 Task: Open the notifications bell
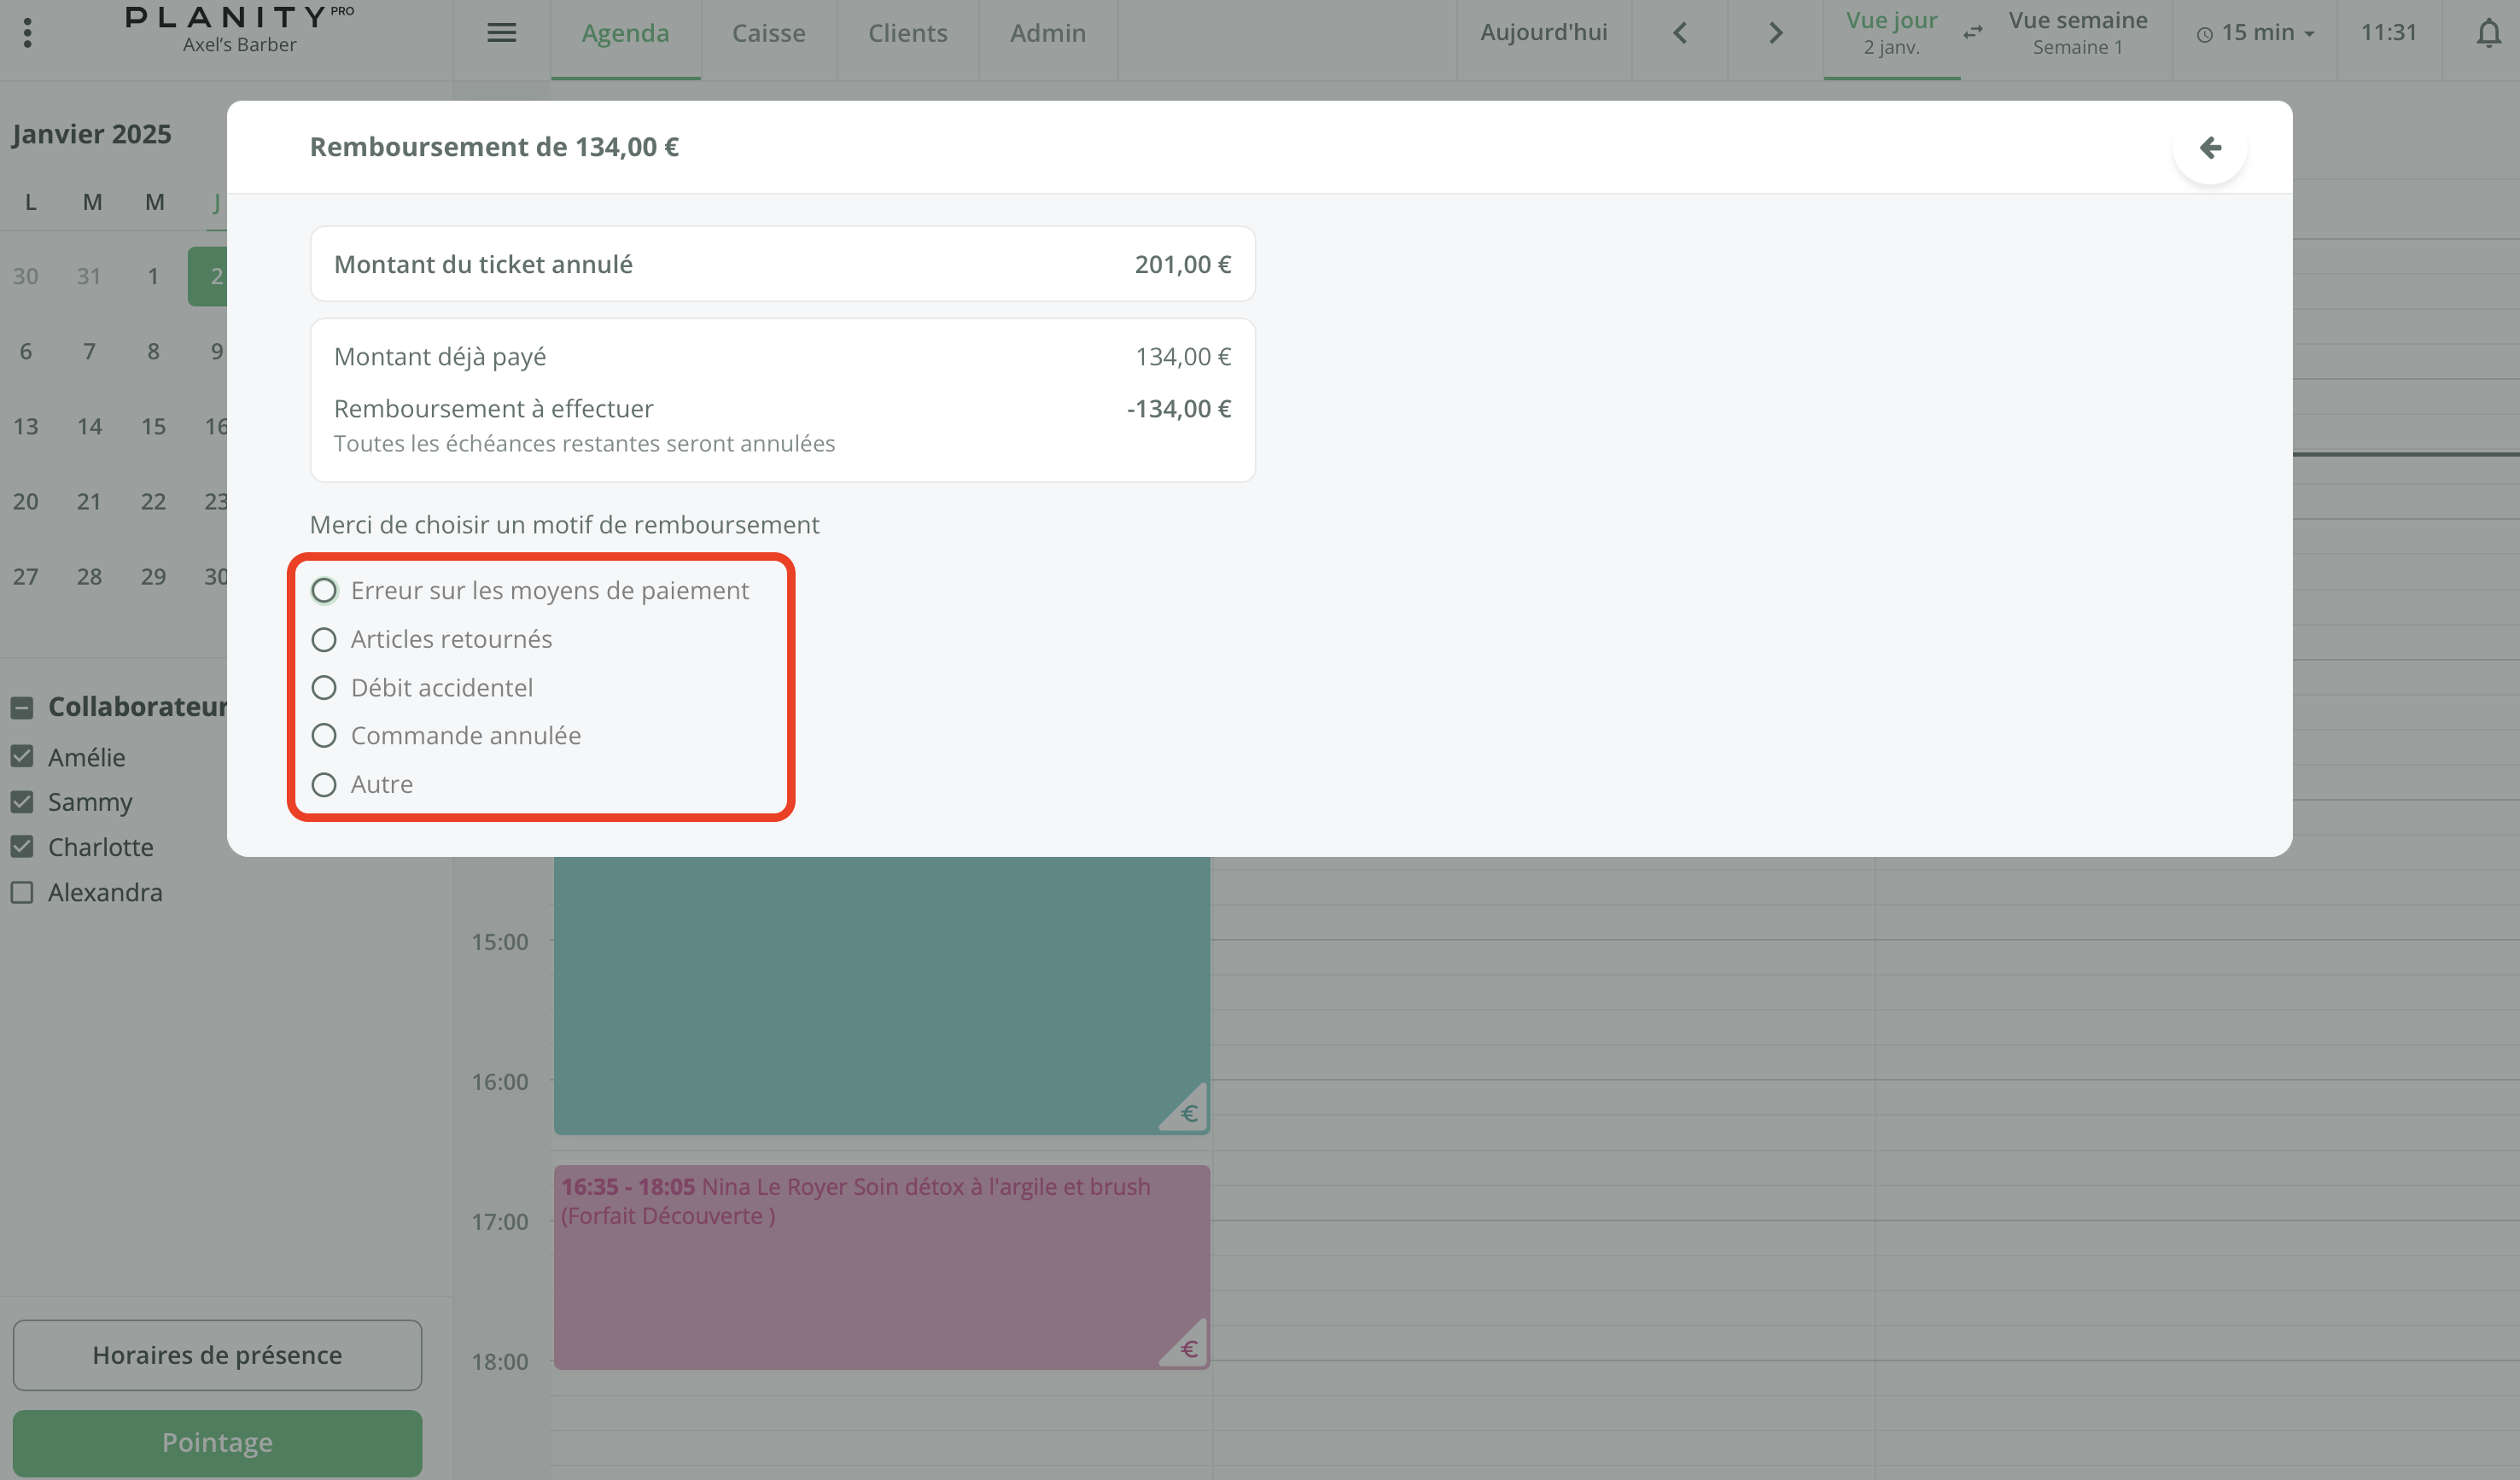tap(2488, 34)
